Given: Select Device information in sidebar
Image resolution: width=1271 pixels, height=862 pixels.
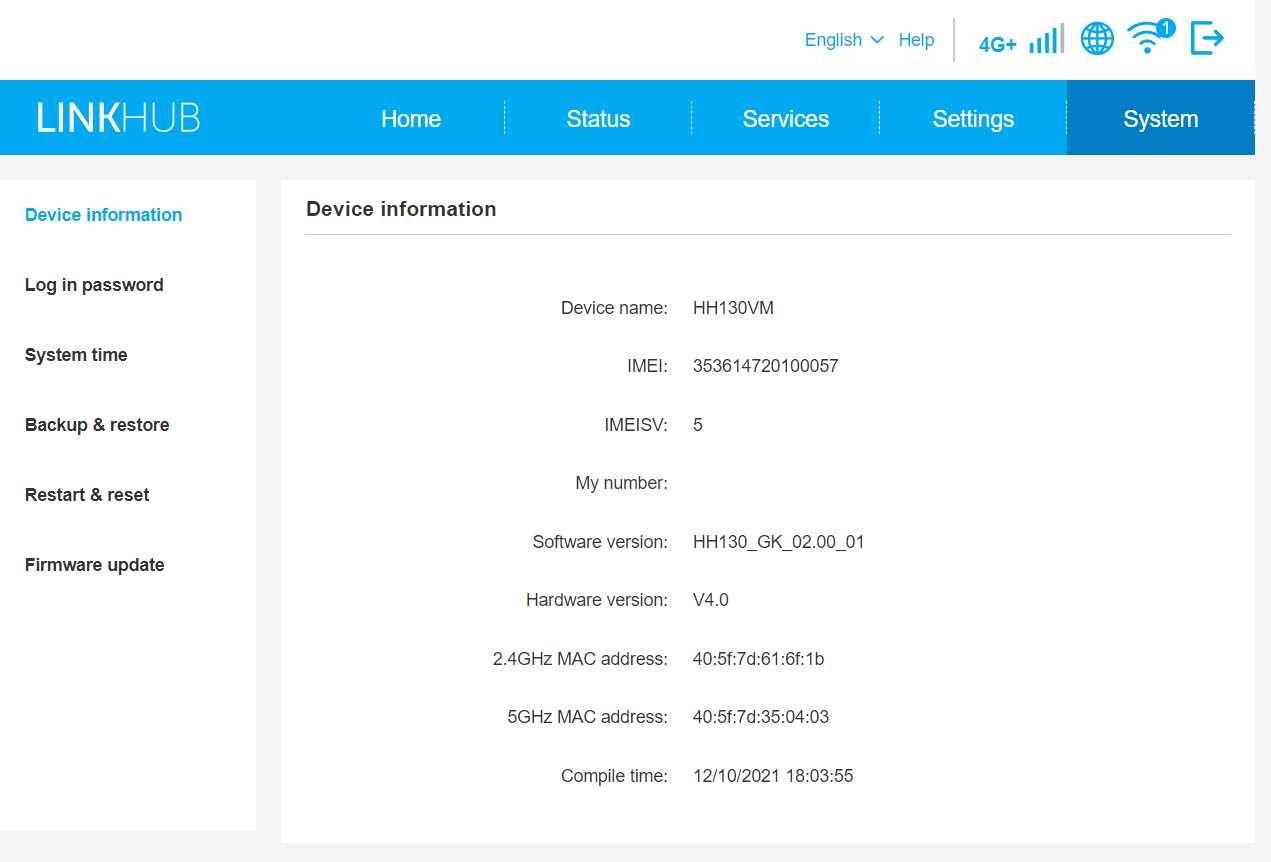Looking at the screenshot, I should [103, 215].
